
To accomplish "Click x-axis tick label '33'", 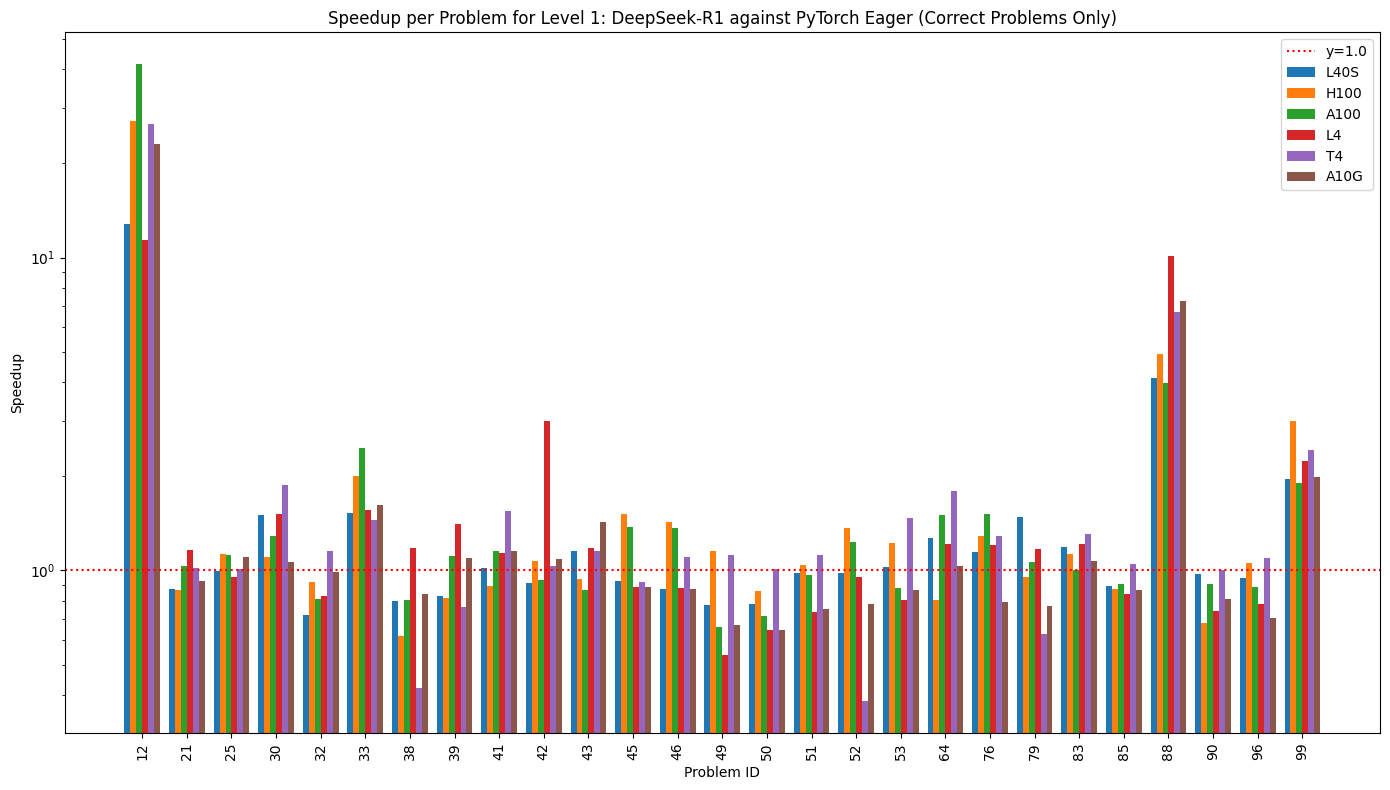I will (x=365, y=751).
